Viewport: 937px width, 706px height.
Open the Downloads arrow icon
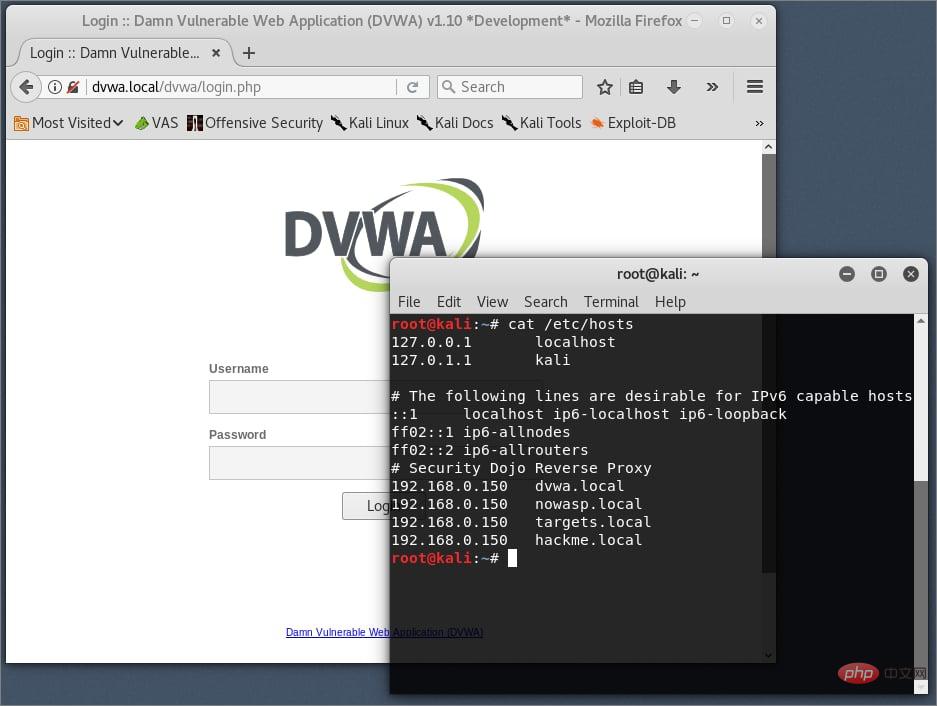(x=673, y=87)
